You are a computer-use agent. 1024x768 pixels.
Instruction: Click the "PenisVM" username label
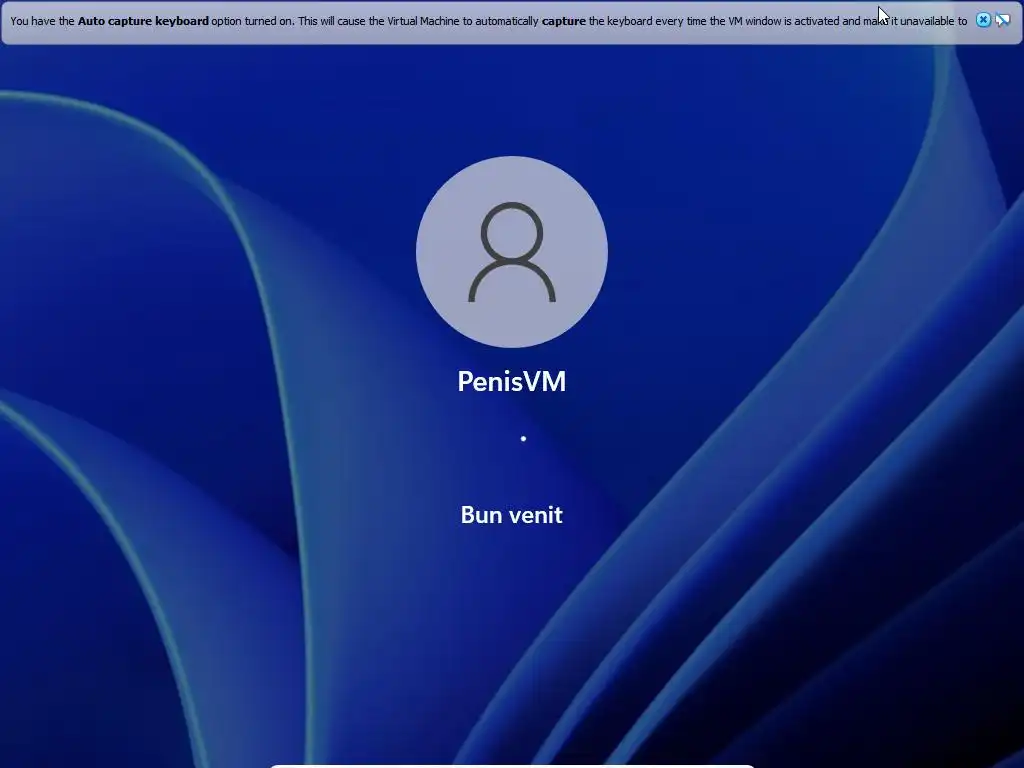(x=511, y=381)
